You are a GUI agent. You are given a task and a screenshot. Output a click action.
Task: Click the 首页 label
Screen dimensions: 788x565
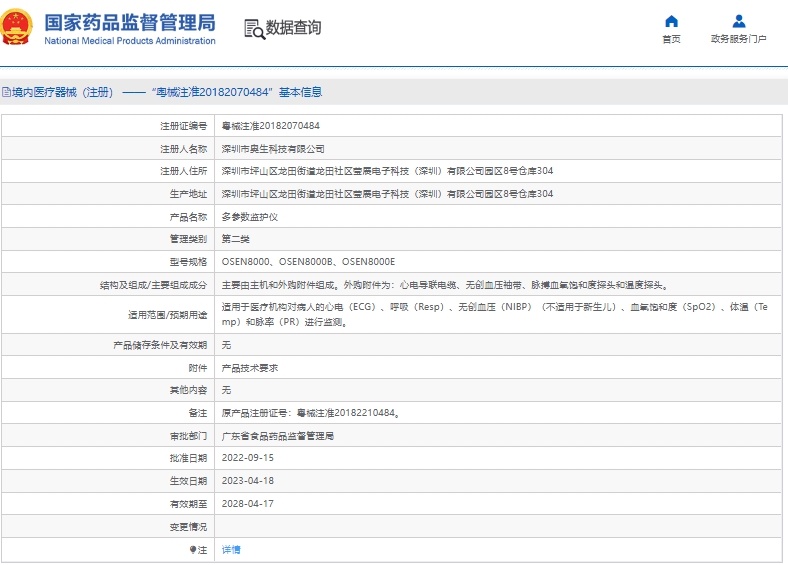coord(671,39)
